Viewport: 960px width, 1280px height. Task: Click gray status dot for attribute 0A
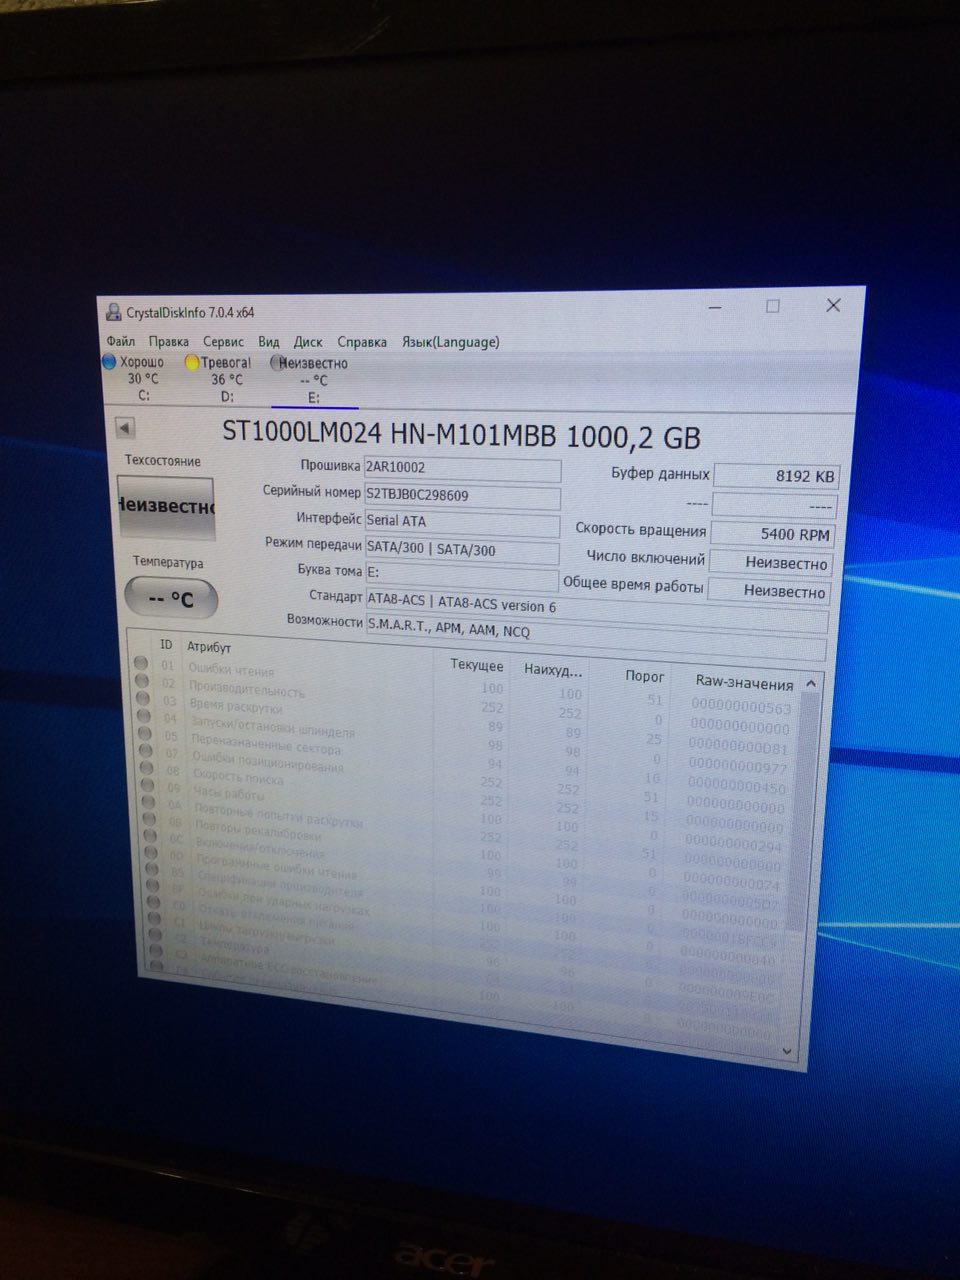[148, 801]
